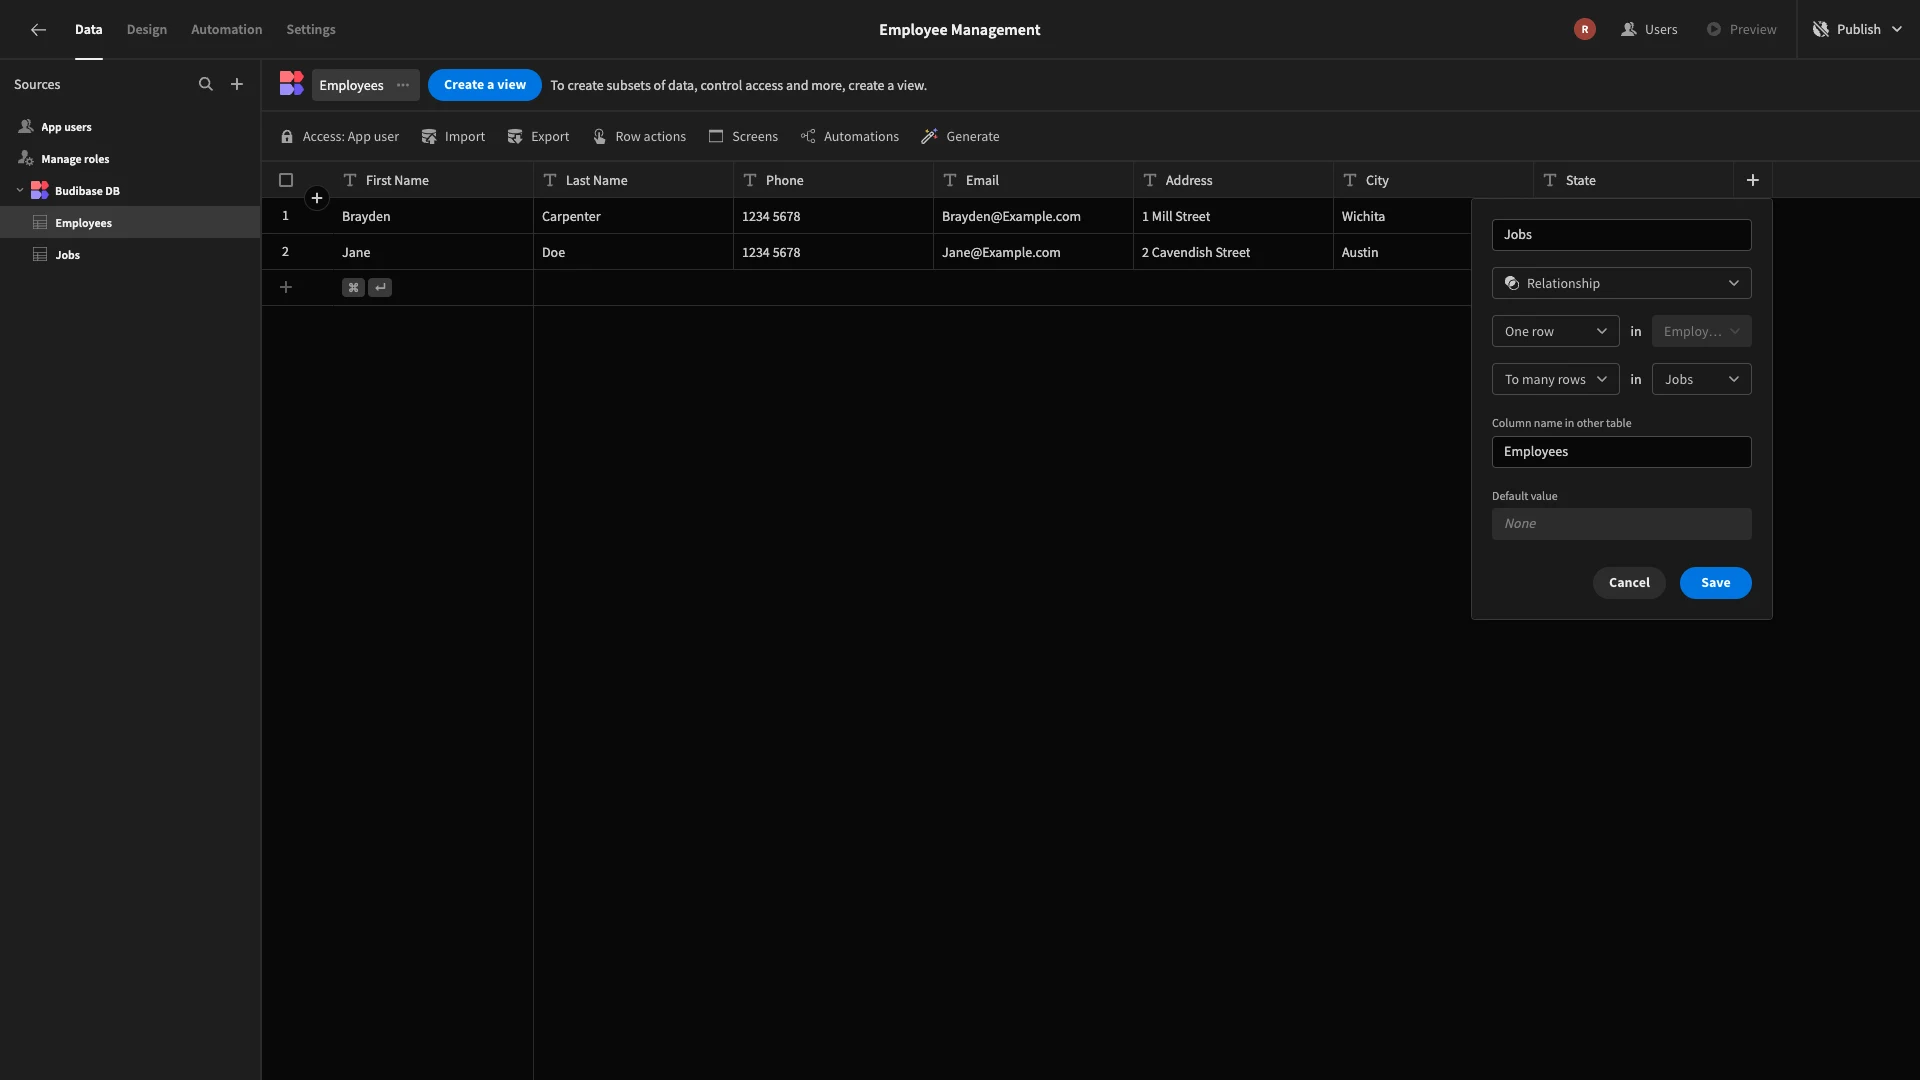The image size is (1920, 1080).
Task: Click the City column header
Action: click(1433, 180)
